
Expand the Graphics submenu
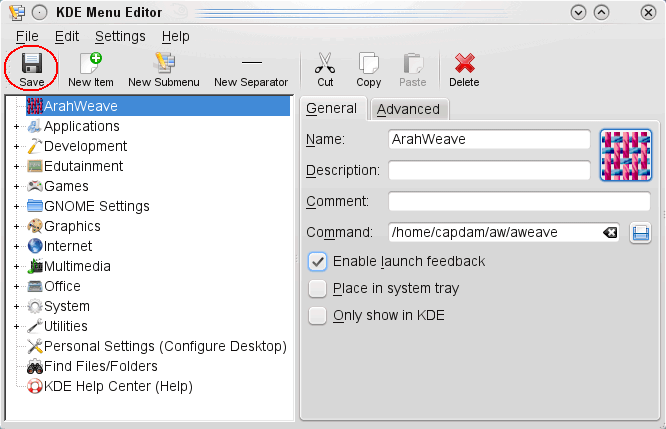pos(16,226)
